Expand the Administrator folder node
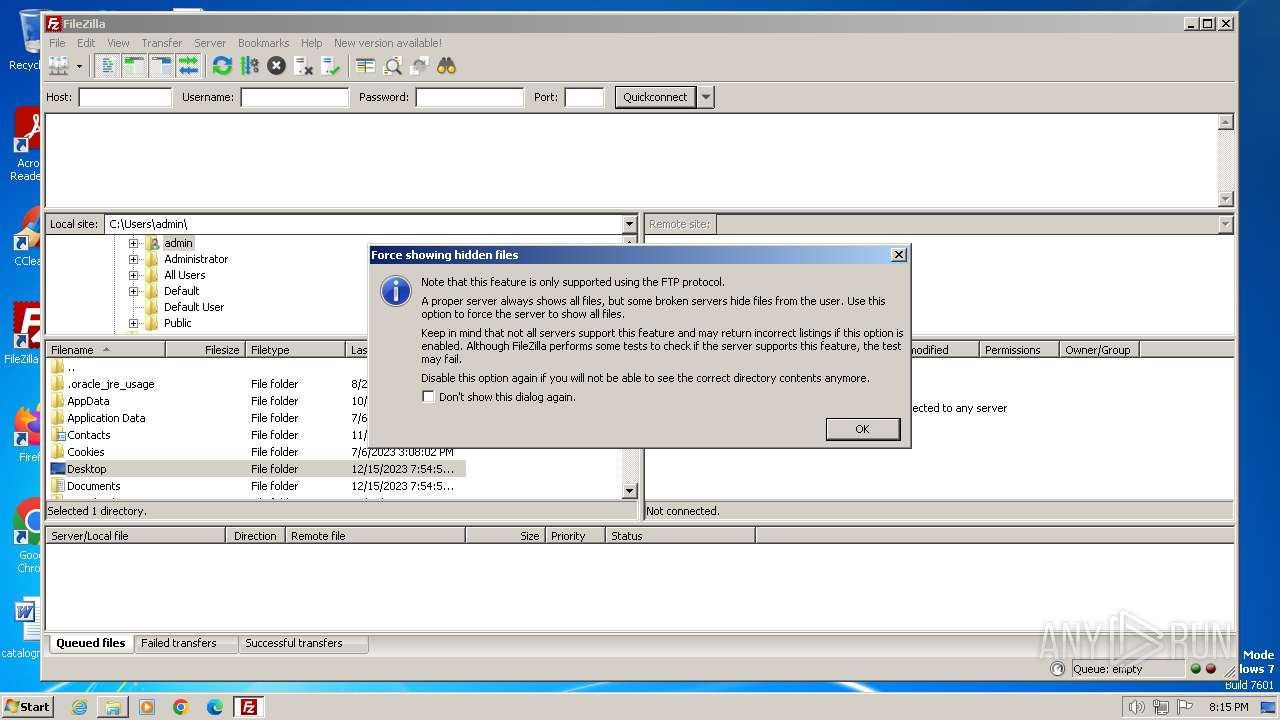The height and width of the screenshot is (720, 1280). click(x=133, y=259)
